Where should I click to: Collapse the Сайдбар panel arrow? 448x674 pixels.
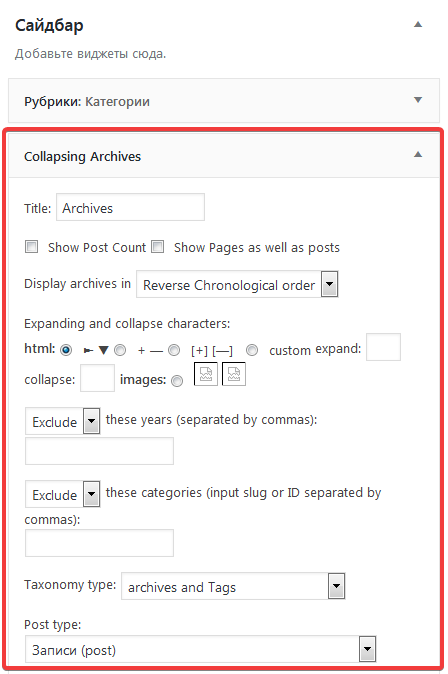click(417, 25)
